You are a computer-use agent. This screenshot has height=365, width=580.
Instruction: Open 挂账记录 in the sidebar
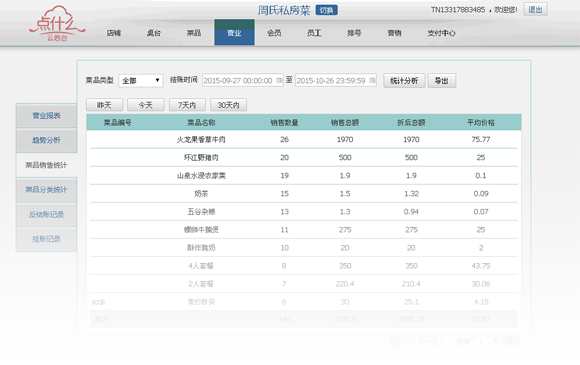tap(46, 239)
